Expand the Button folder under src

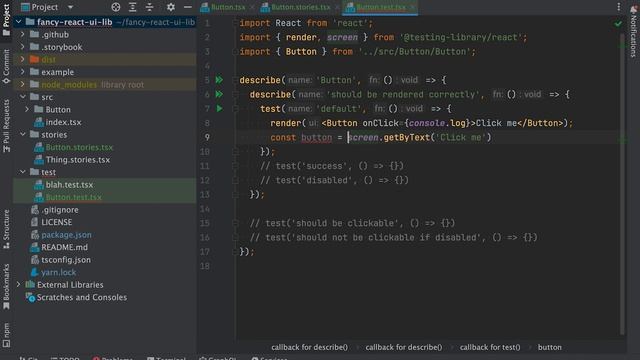tap(27, 109)
